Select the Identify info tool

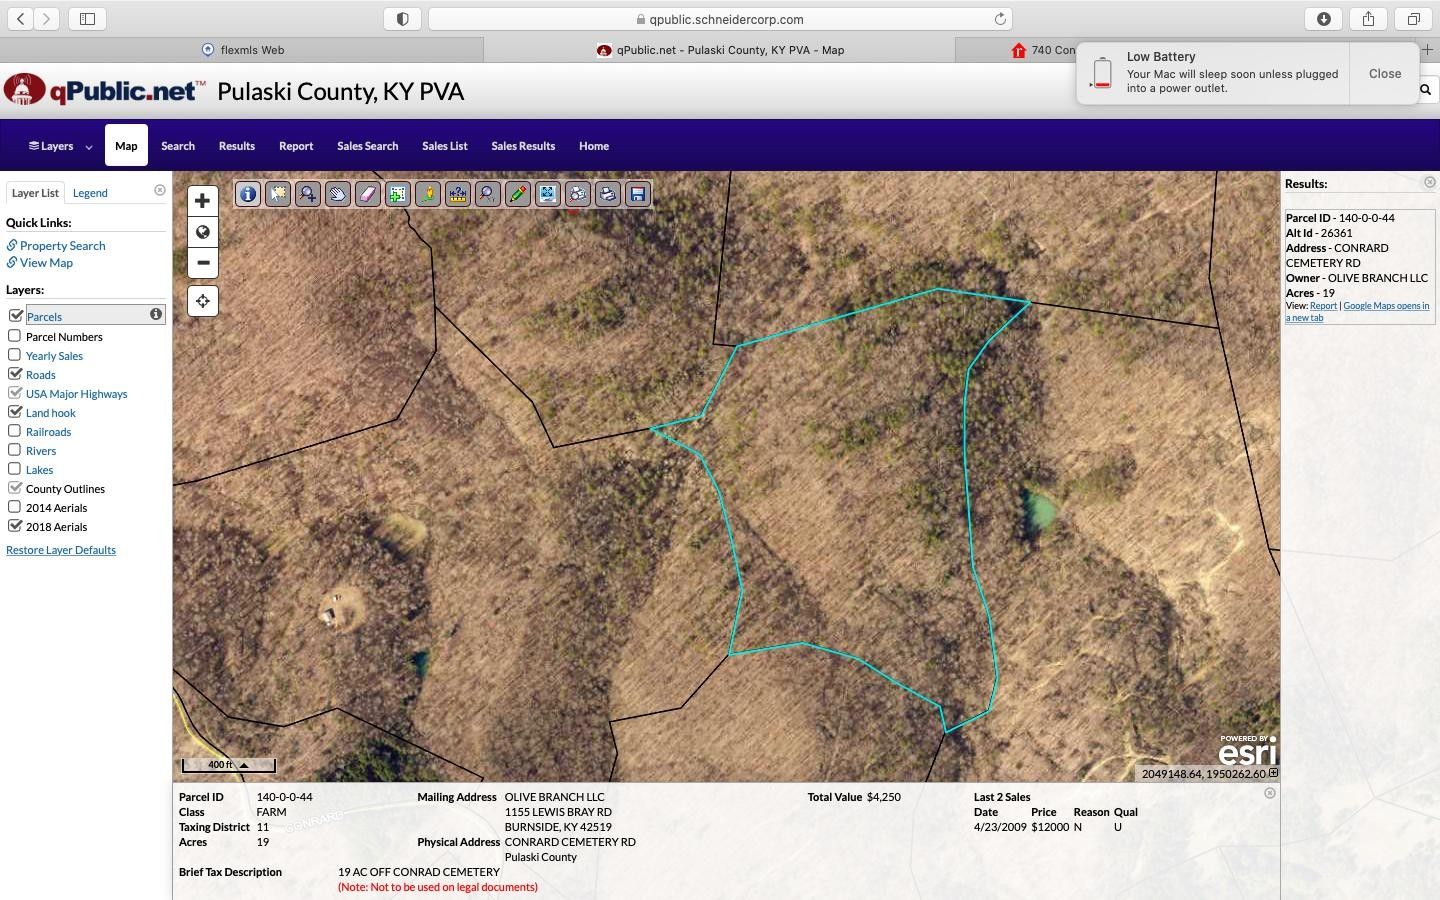click(248, 194)
